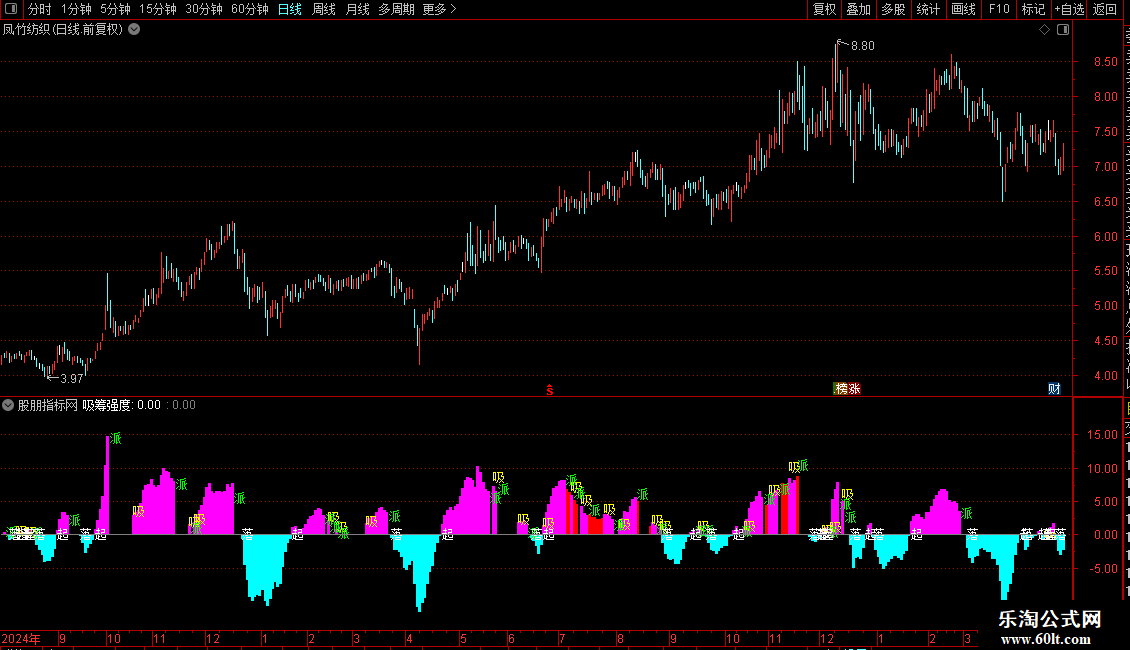The height and width of the screenshot is (650, 1130).
Task: Toggle the side panel icon in chart header
Action: point(1063,30)
